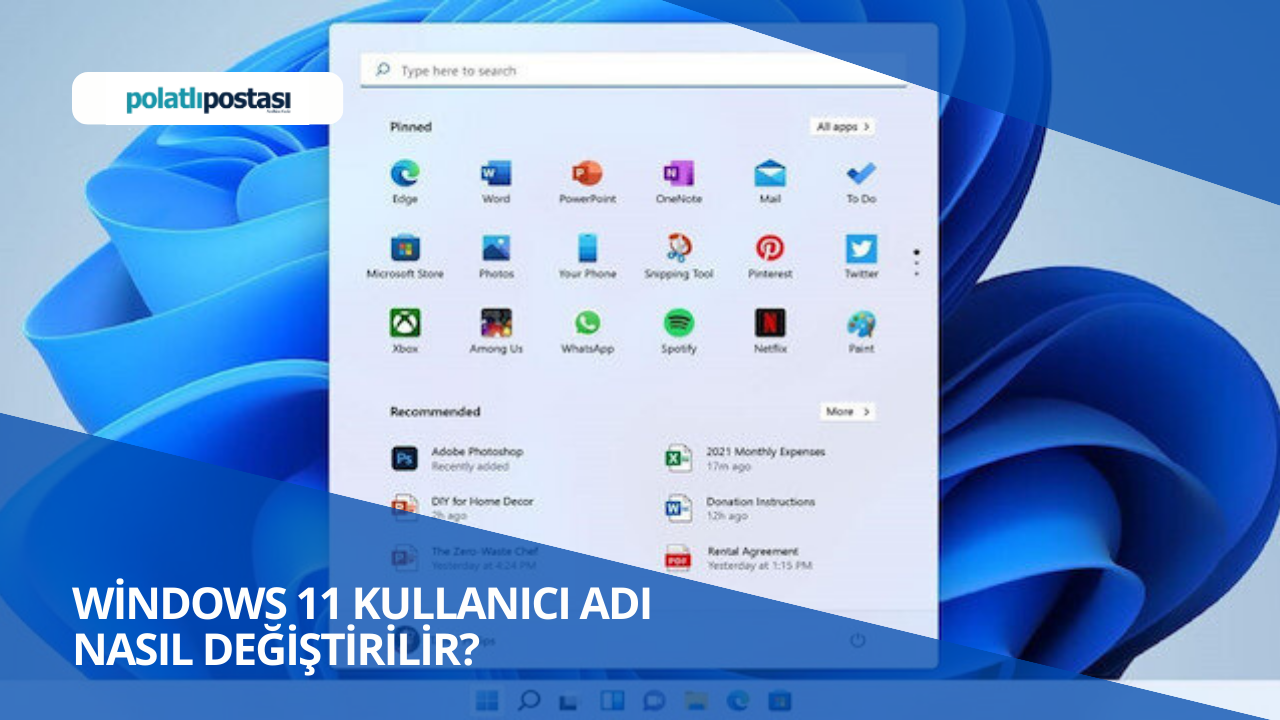Click the search input field
The width and height of the screenshot is (1280, 720).
[633, 70]
